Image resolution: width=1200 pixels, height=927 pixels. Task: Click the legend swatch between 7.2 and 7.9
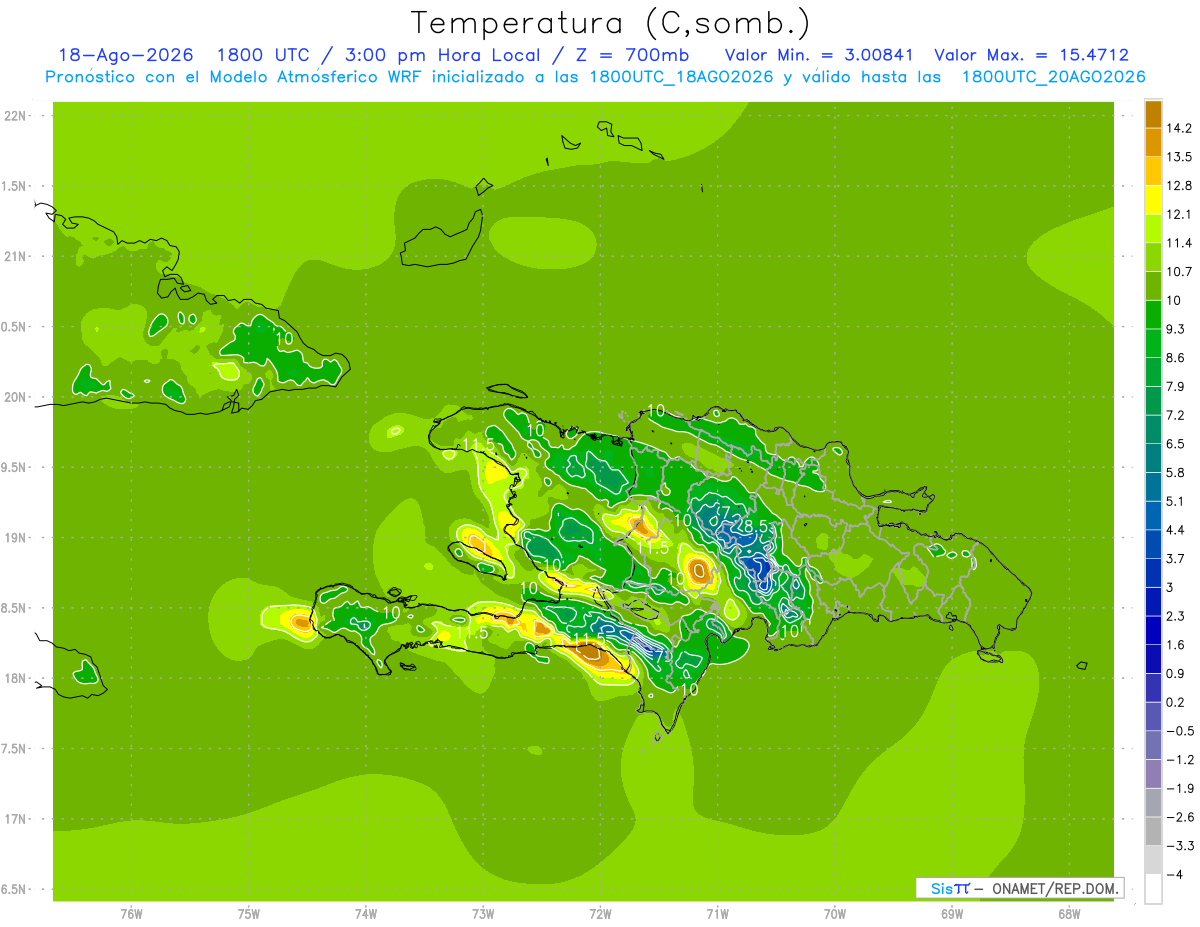pos(1153,400)
